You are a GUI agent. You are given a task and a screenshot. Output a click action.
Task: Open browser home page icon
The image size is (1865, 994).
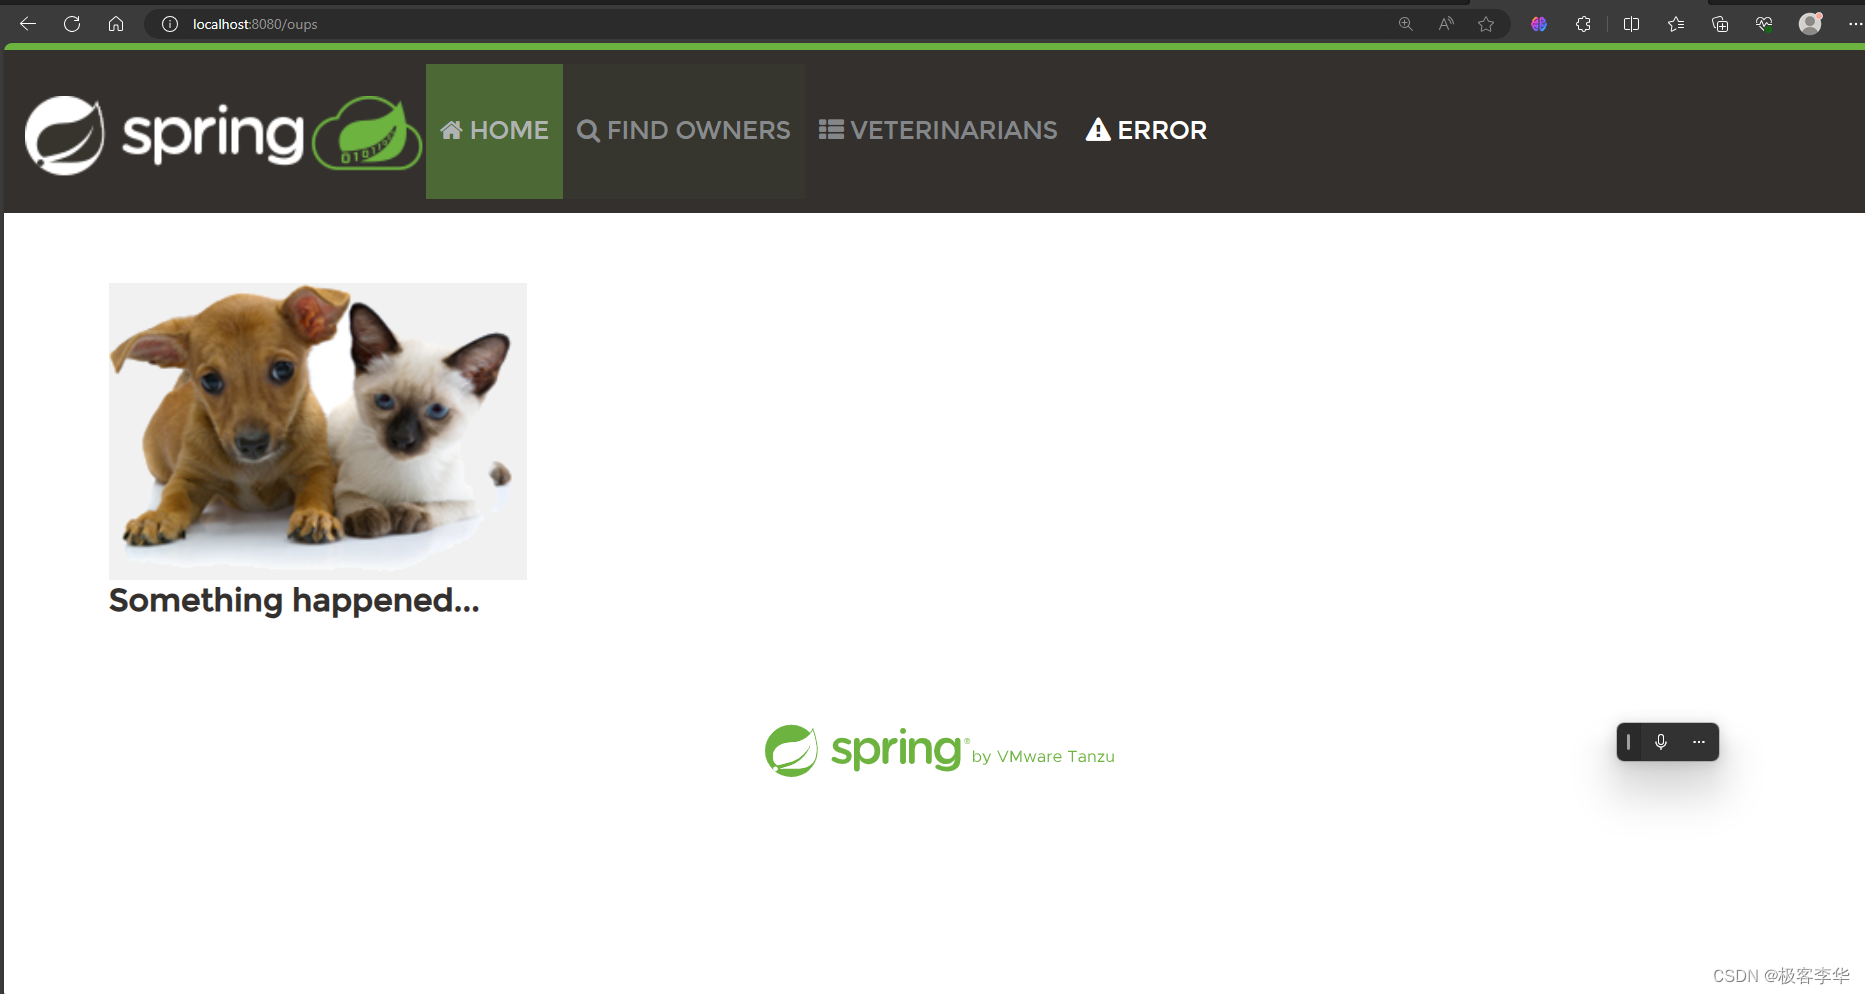pos(116,24)
